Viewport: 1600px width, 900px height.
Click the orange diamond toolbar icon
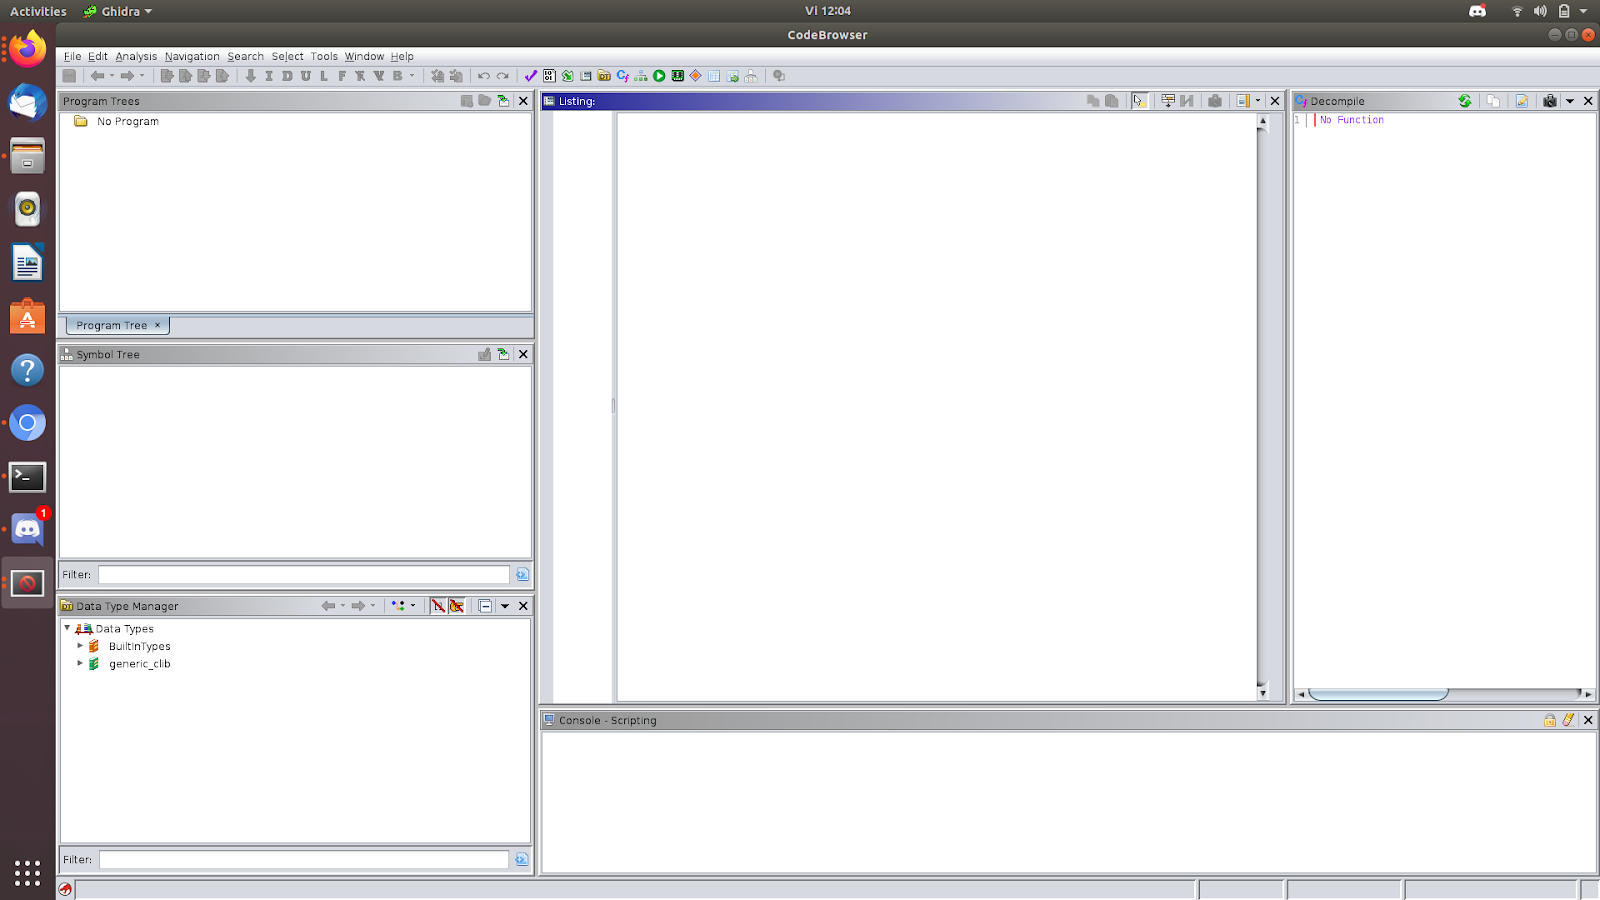click(696, 76)
